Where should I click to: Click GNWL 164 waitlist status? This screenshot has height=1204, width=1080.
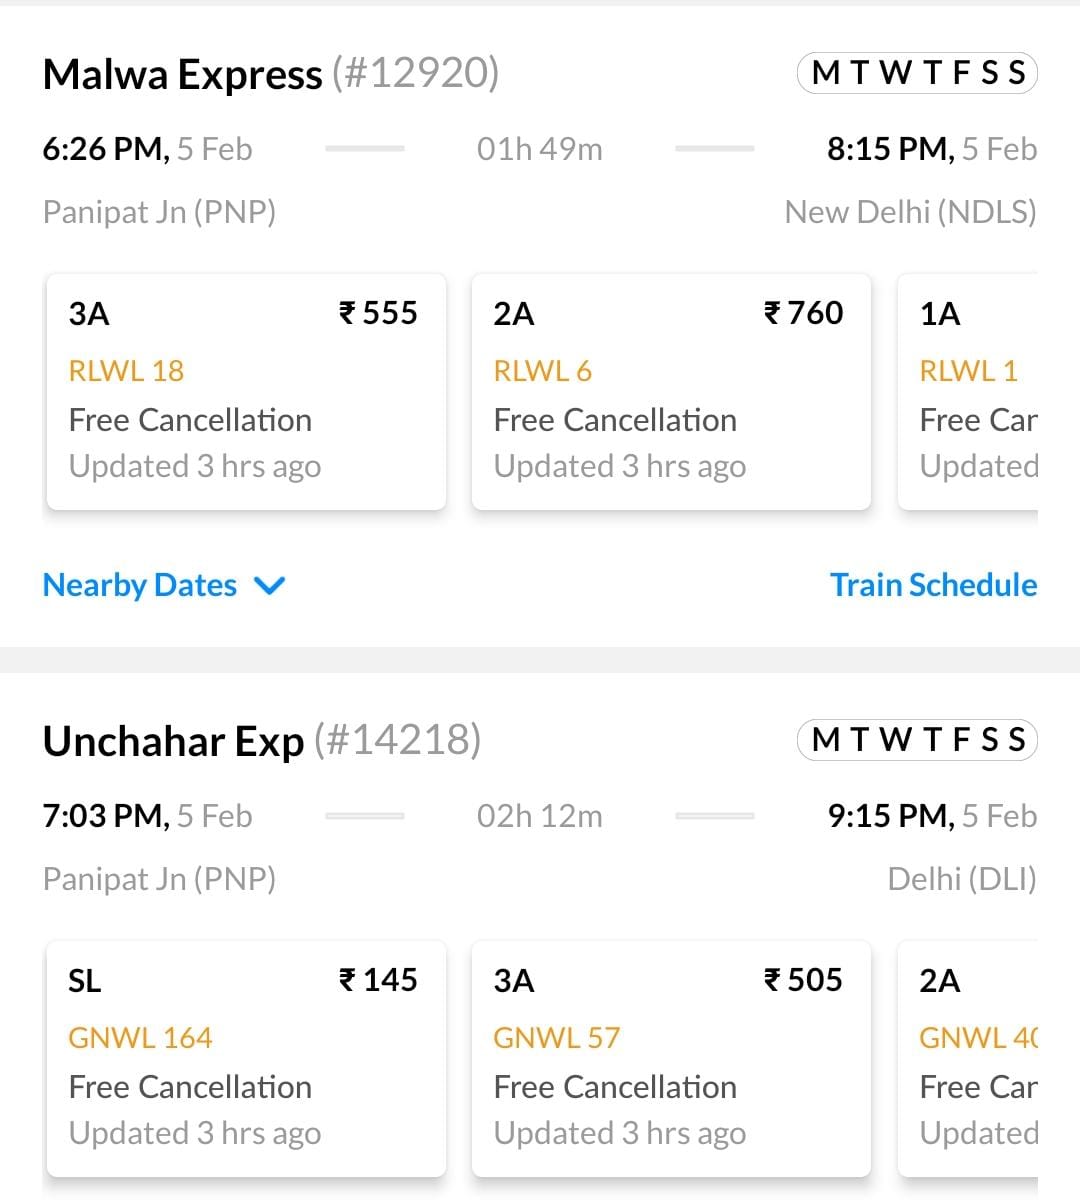140,1038
